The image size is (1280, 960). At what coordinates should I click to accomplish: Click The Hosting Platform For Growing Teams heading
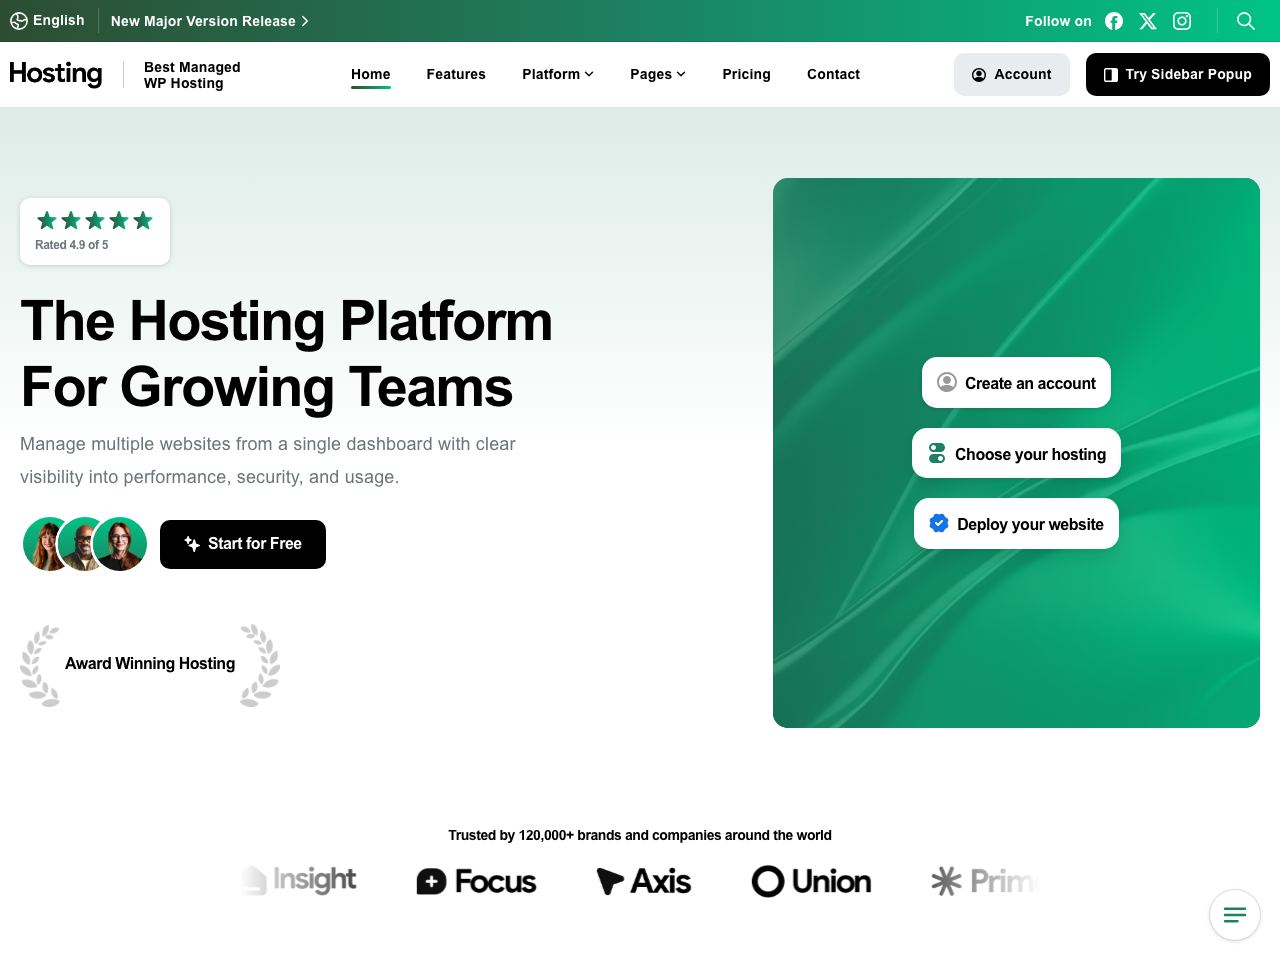tap(287, 354)
